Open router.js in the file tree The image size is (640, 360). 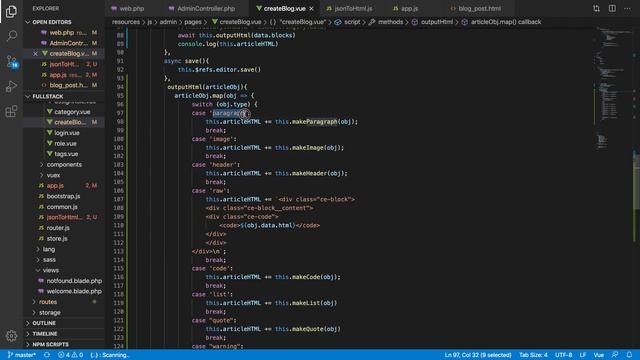tap(58, 228)
